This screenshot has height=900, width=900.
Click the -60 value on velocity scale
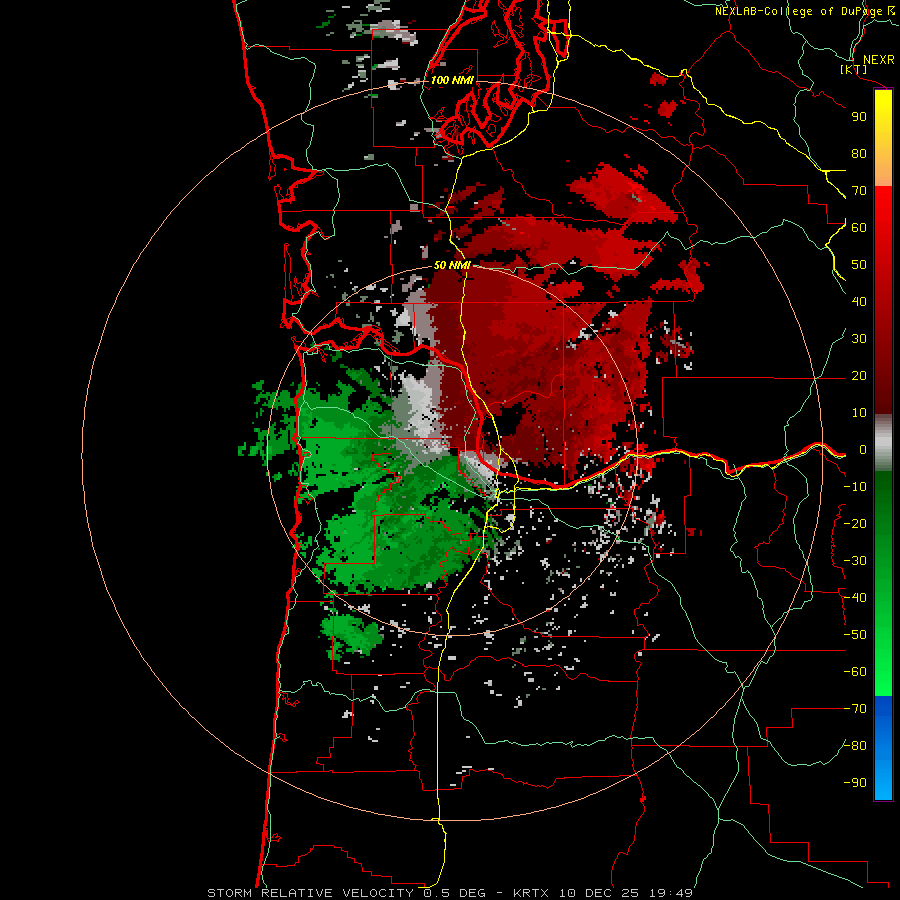pos(855,672)
